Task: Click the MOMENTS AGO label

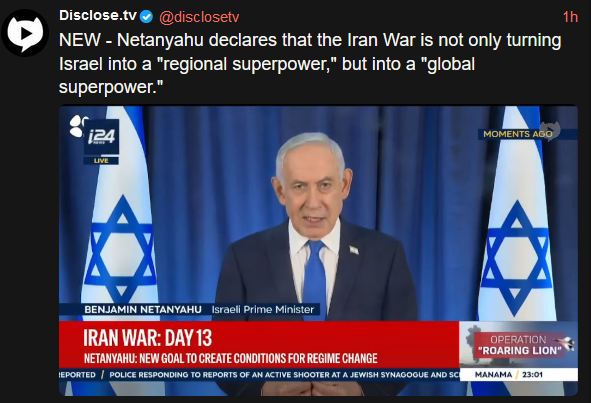Action: [x=518, y=134]
